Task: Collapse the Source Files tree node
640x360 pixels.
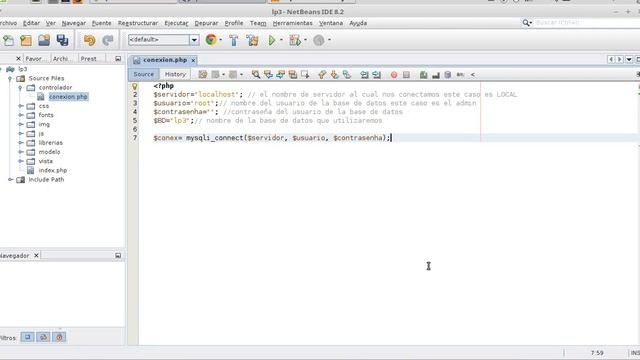Action: [10, 78]
